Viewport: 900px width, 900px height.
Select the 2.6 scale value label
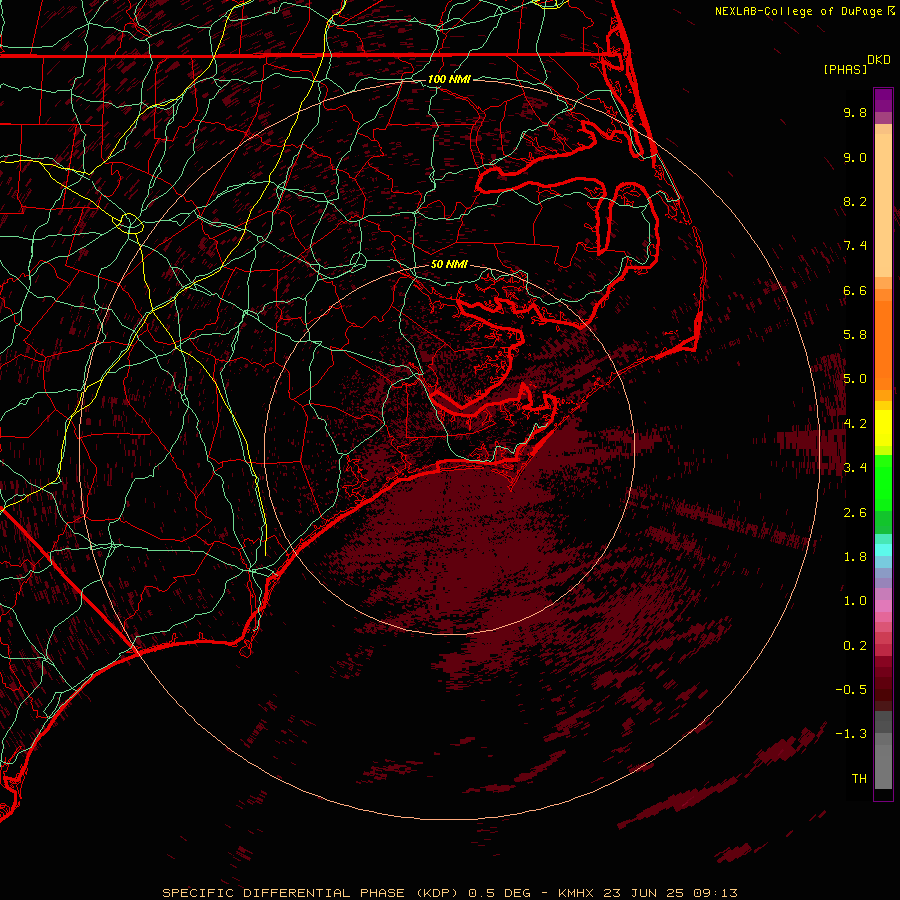coord(855,512)
